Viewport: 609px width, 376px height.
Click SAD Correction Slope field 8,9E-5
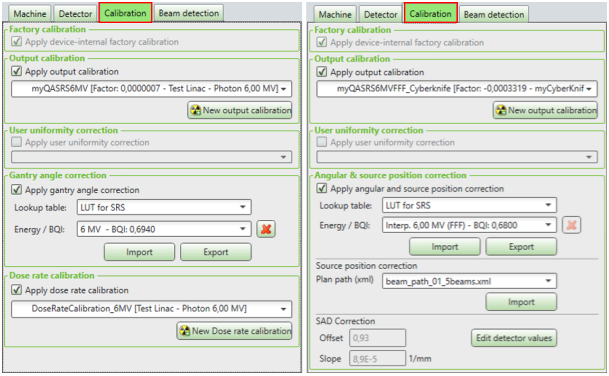click(x=378, y=359)
